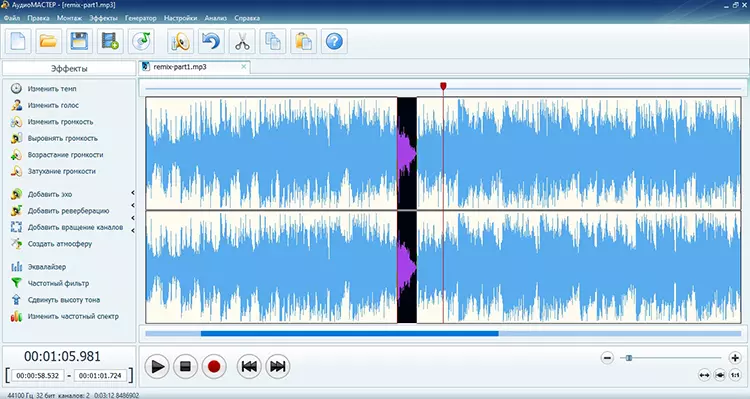Zoom to selection with the middle zoom button
The image size is (750, 399).
click(719, 375)
